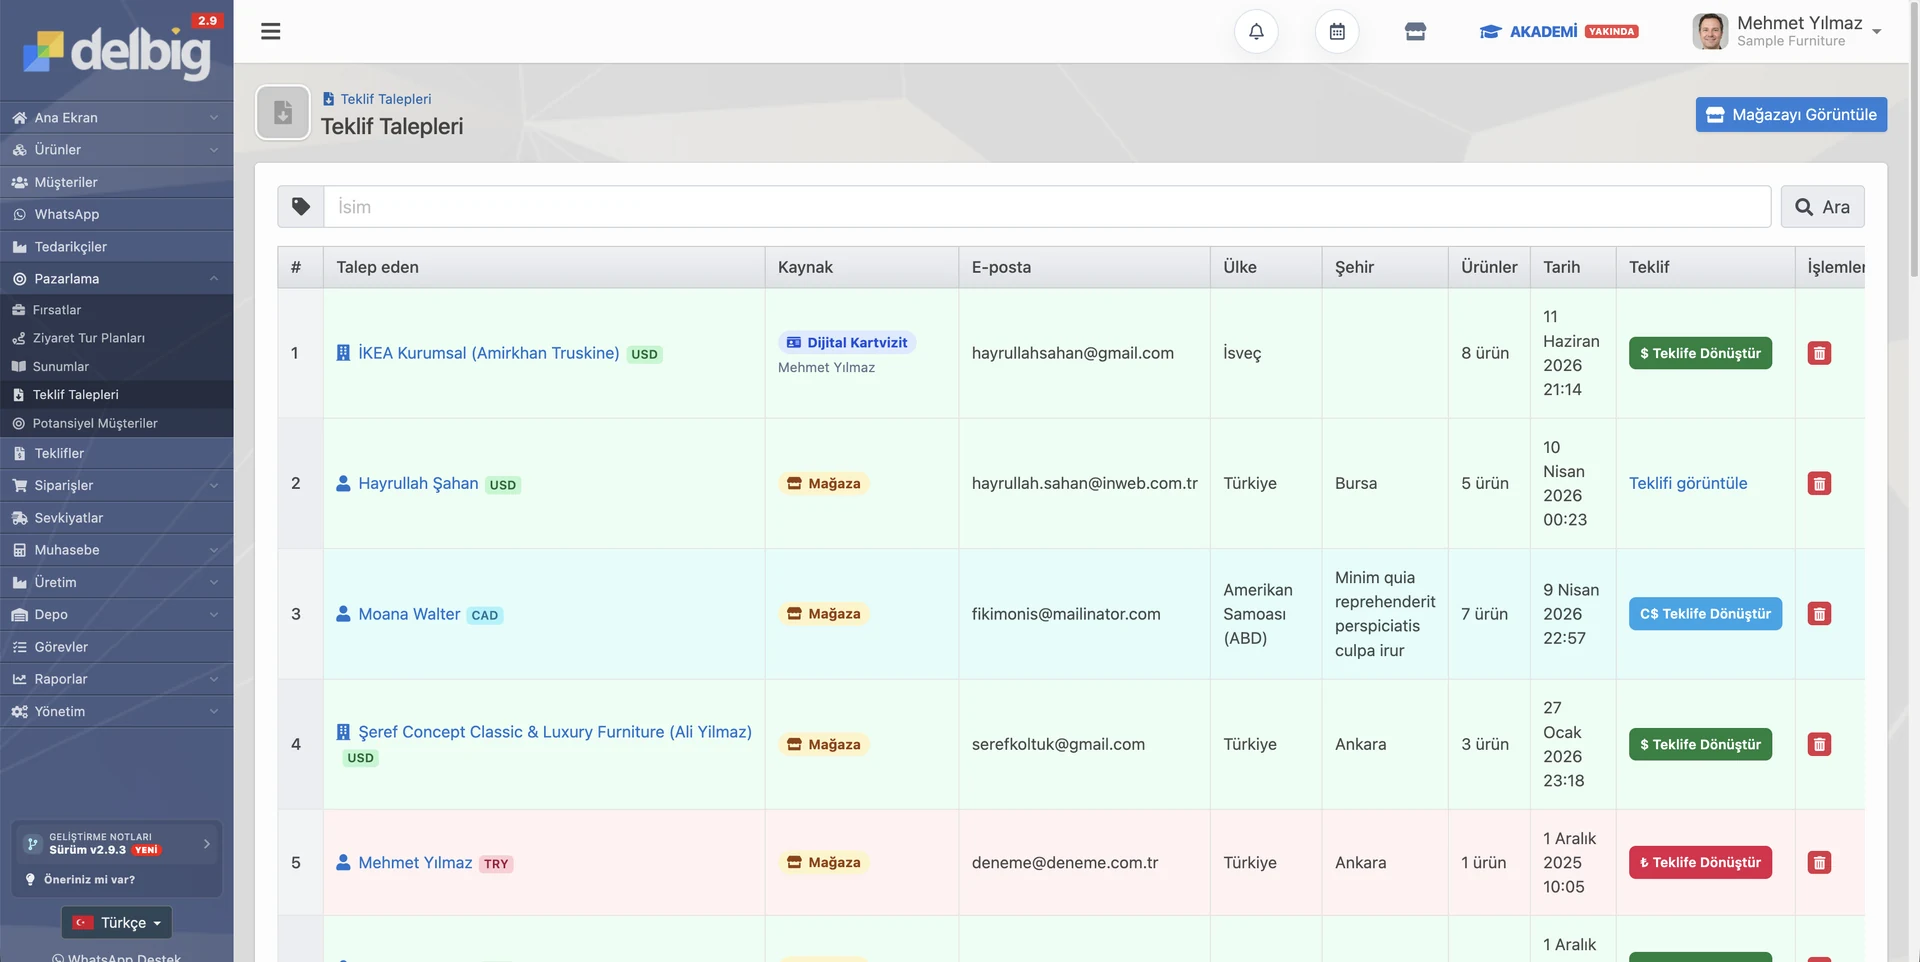Image resolution: width=1920 pixels, height=962 pixels.
Task: Delete the Hayrullah Şahan request
Action: click(1819, 484)
